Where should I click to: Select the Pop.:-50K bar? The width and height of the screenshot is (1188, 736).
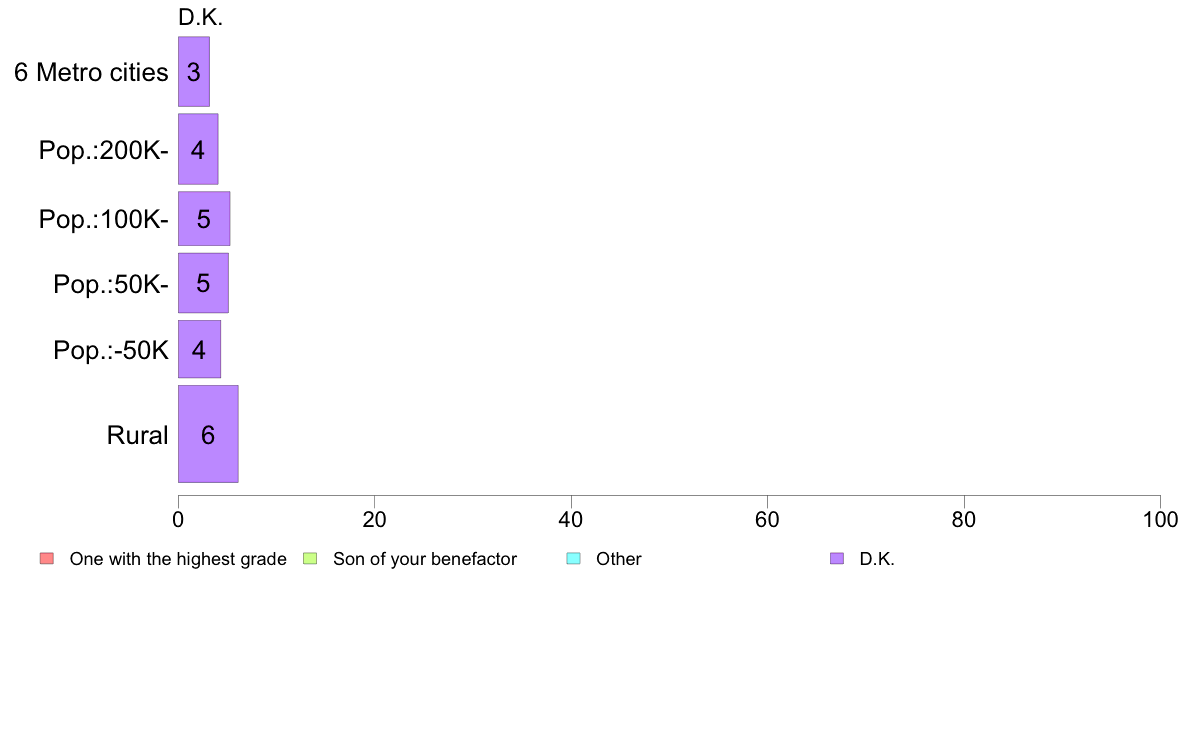coord(199,349)
